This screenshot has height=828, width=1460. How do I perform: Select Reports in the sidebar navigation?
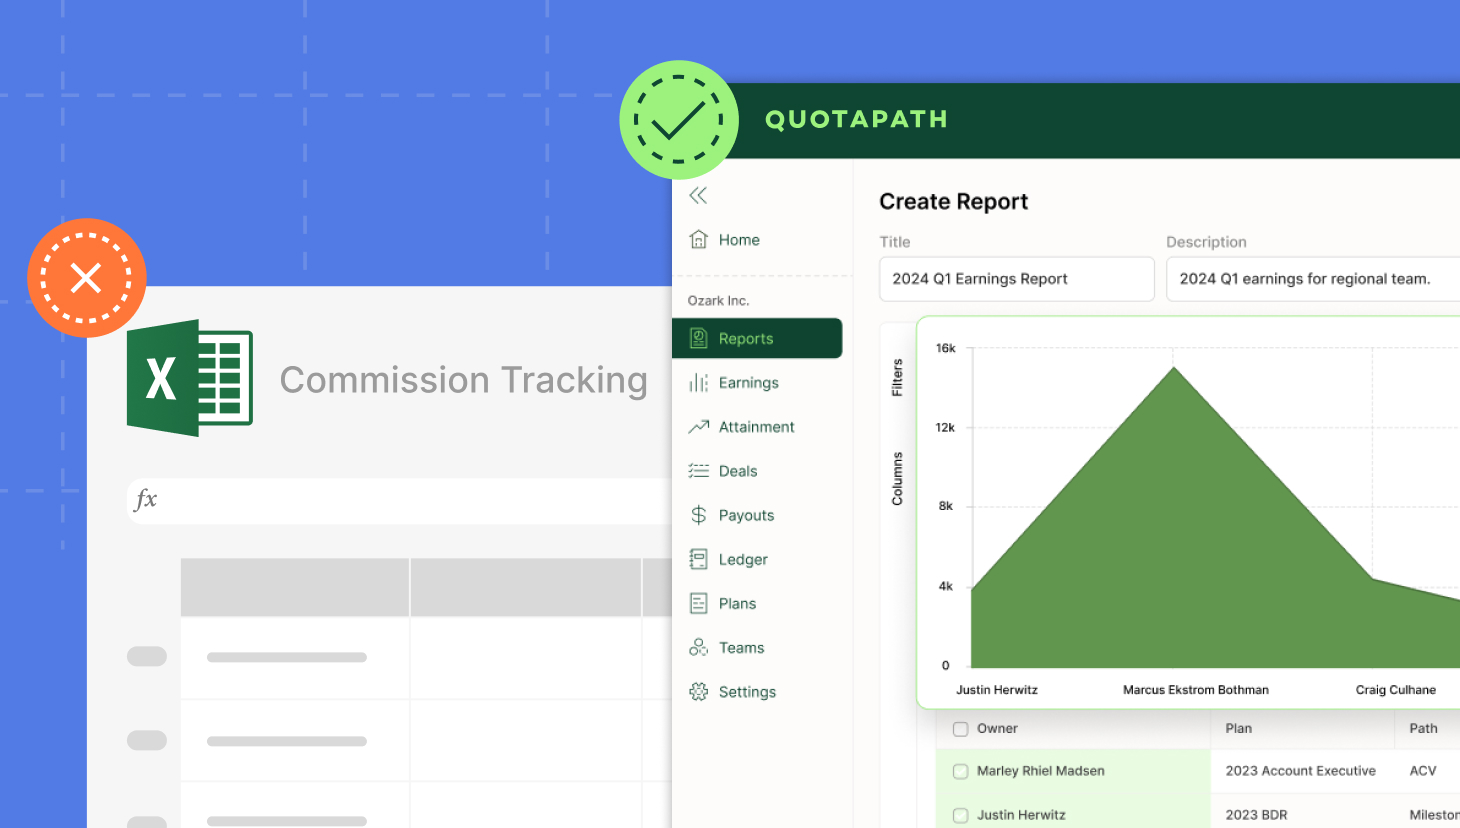[x=757, y=338]
